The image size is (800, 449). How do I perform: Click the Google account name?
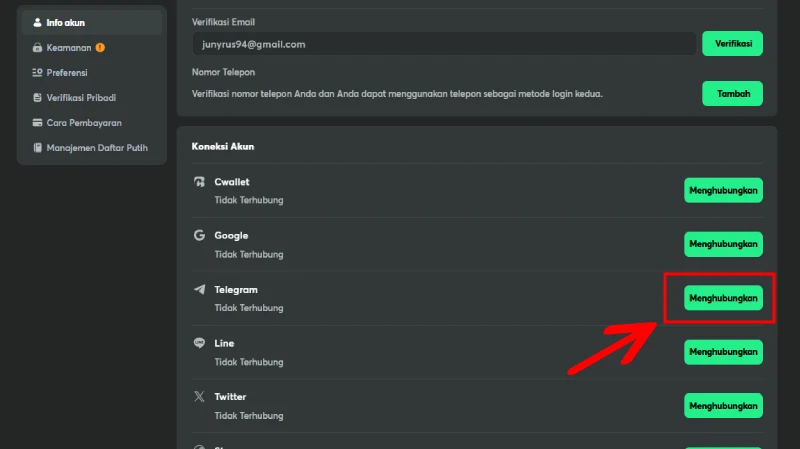[x=231, y=236]
